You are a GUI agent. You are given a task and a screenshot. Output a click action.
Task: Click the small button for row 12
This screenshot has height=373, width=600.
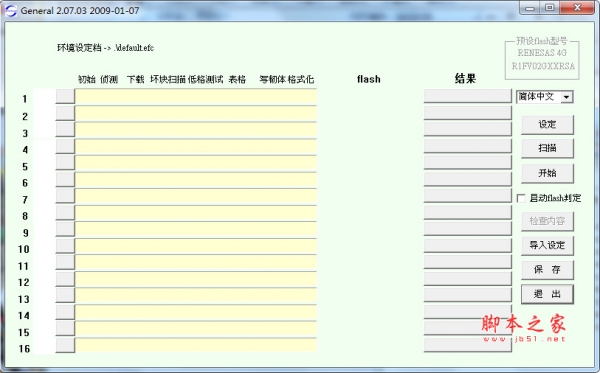click(x=65, y=279)
